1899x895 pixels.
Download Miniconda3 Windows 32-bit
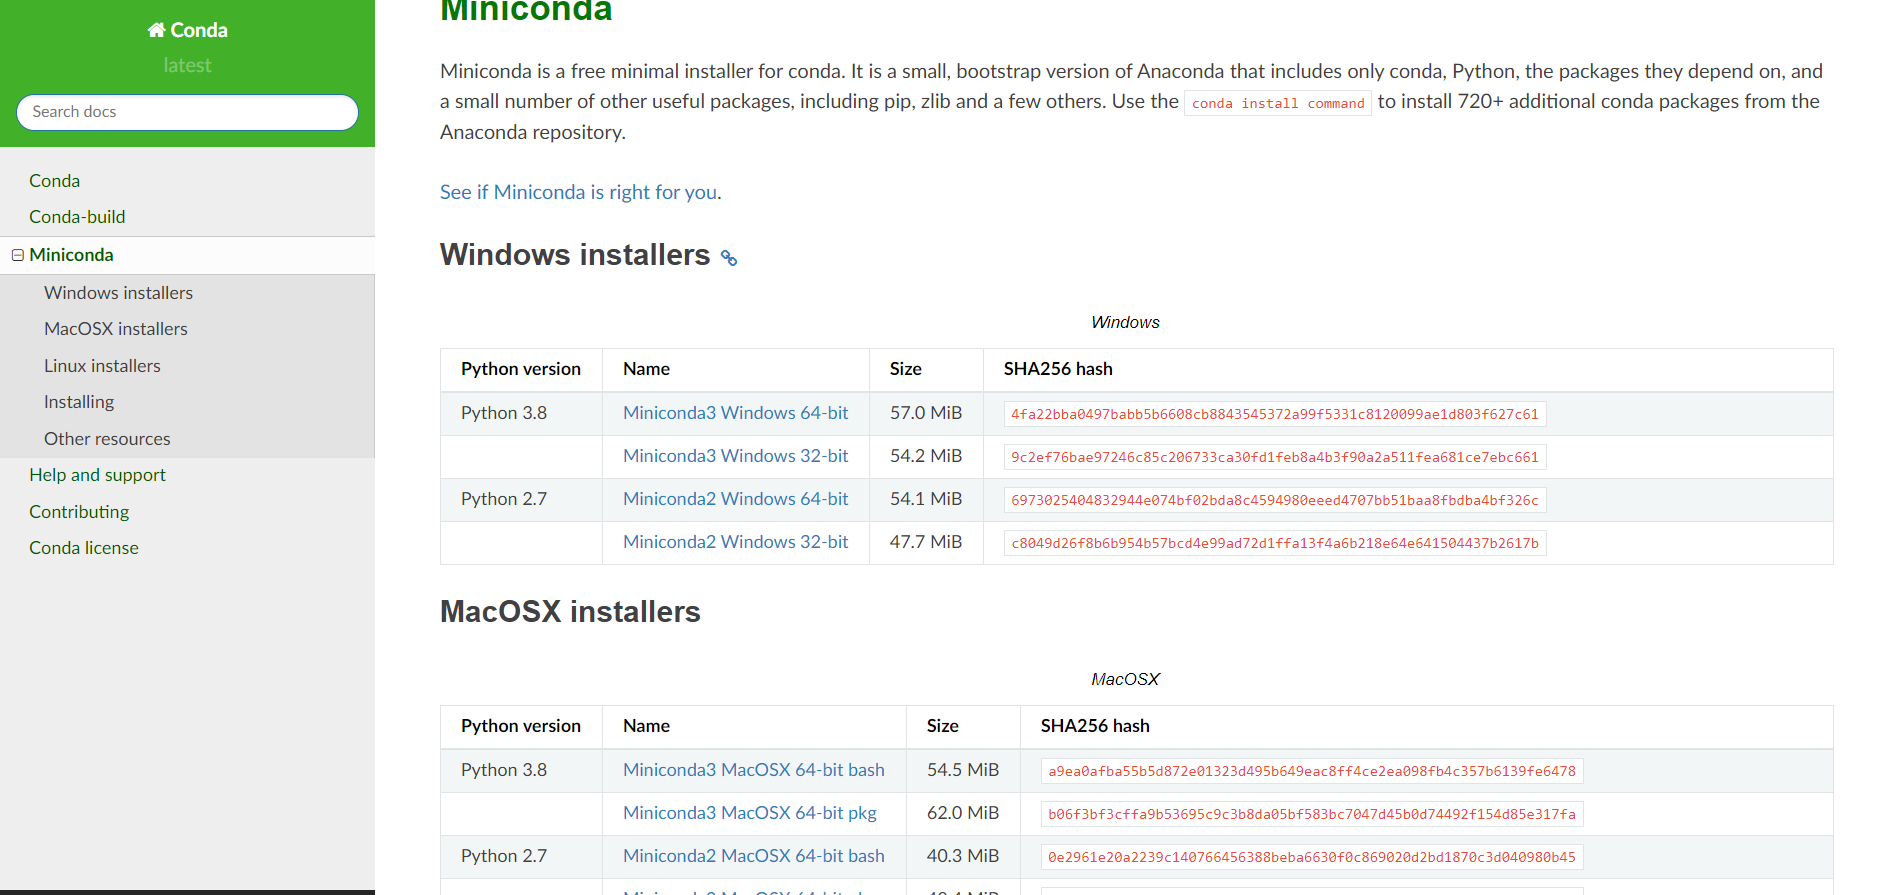click(735, 456)
